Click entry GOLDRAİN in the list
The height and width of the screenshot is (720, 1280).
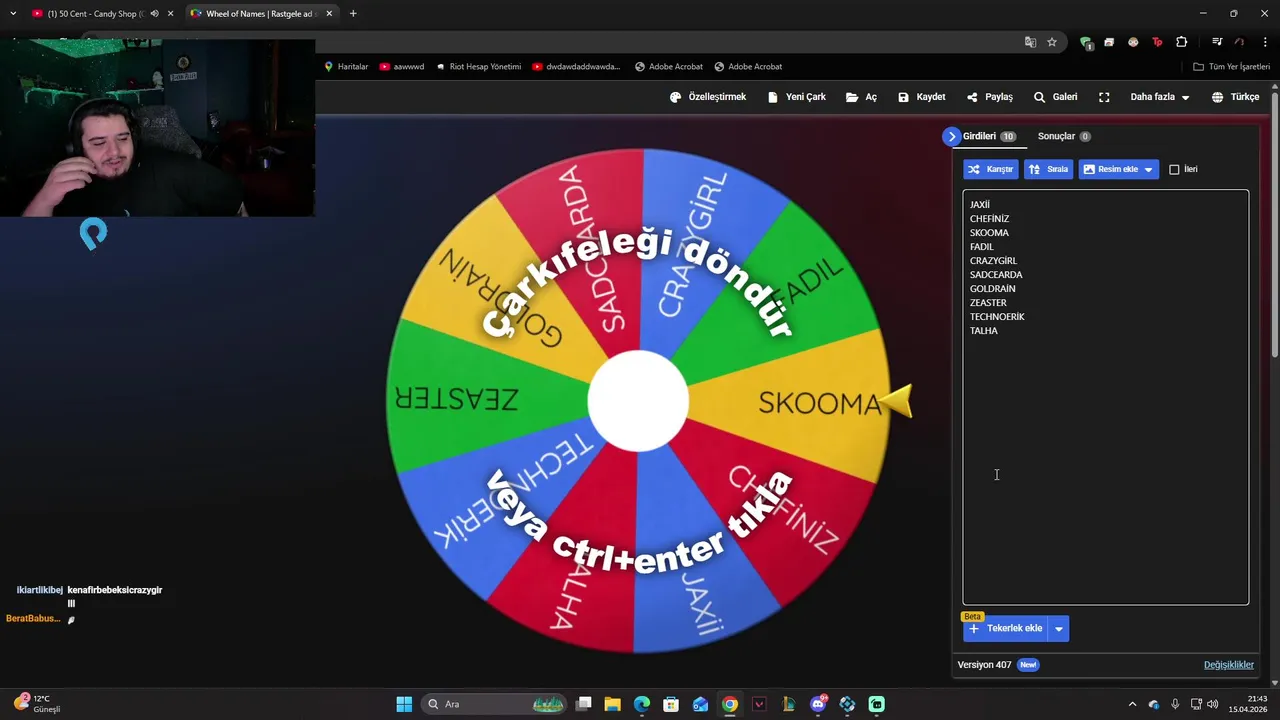click(992, 289)
